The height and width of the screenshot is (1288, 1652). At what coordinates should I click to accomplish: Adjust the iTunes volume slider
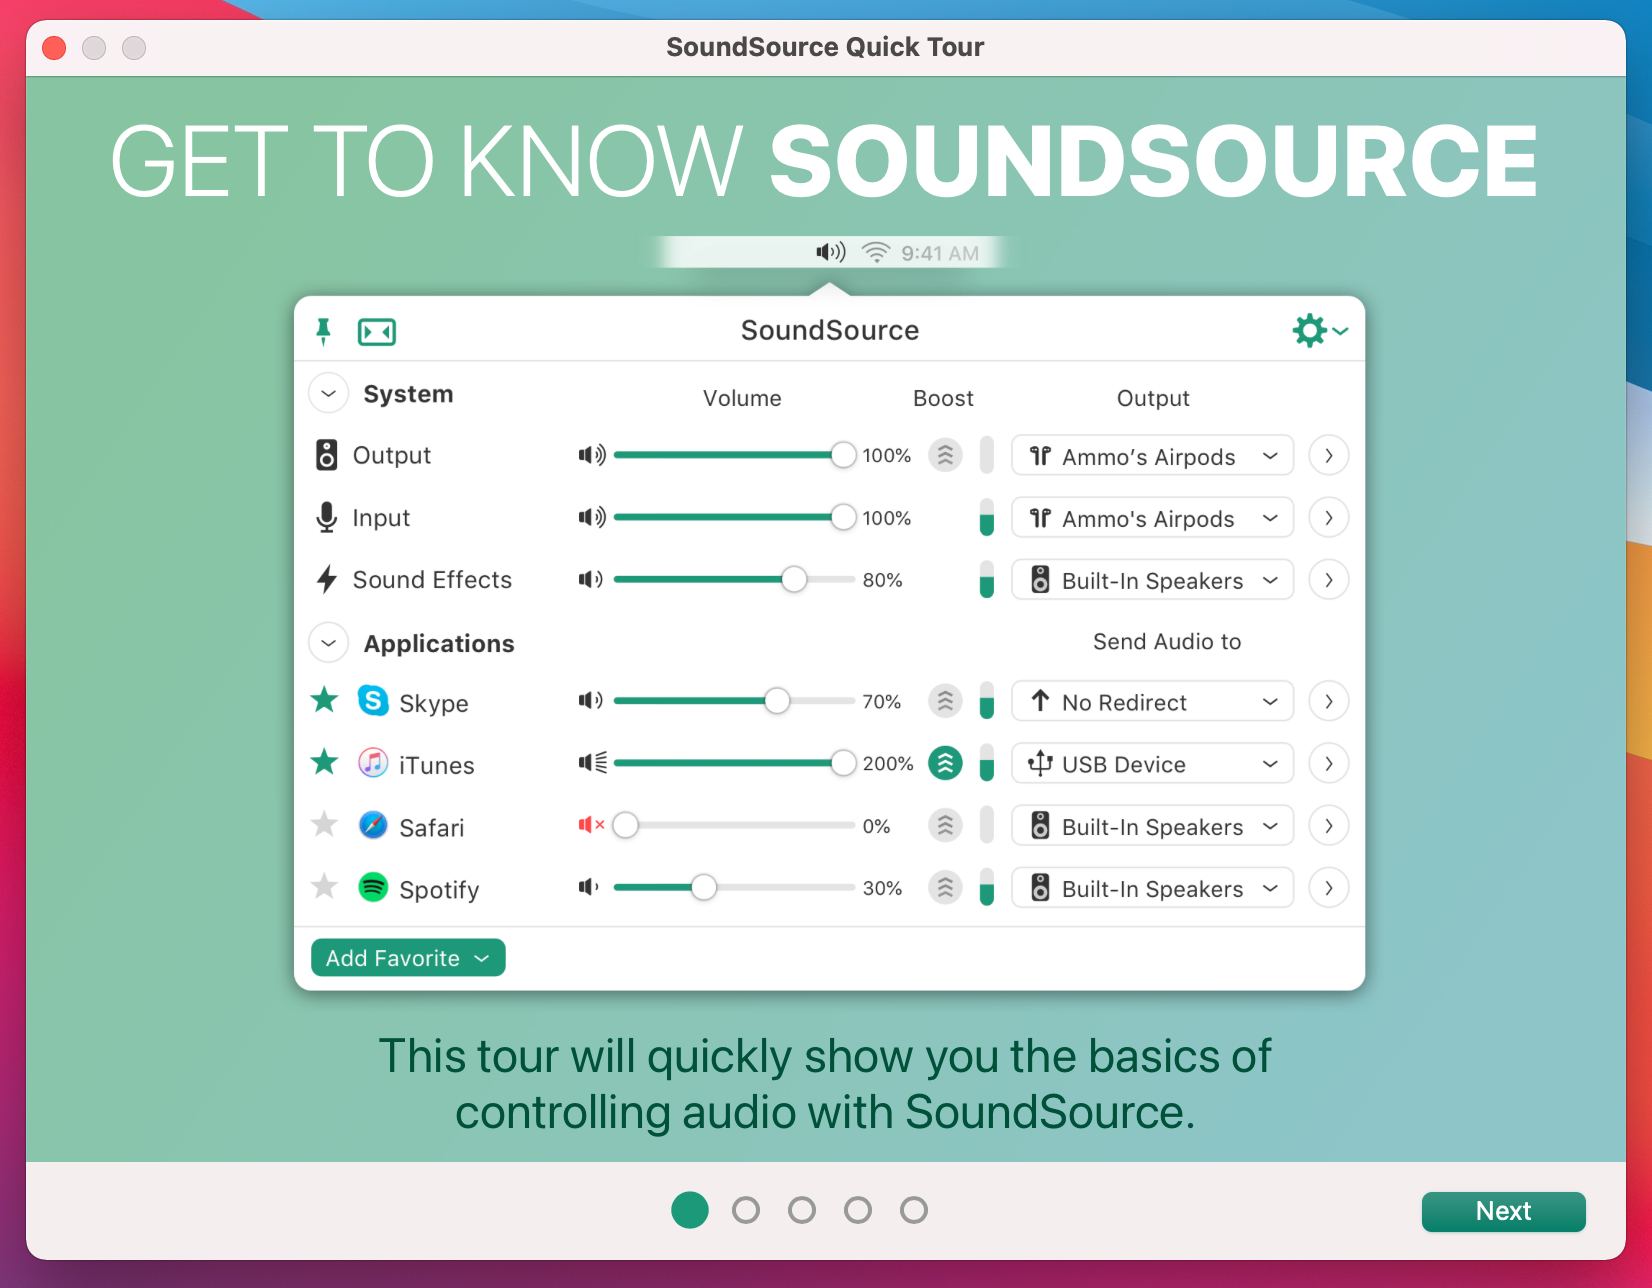coord(734,763)
